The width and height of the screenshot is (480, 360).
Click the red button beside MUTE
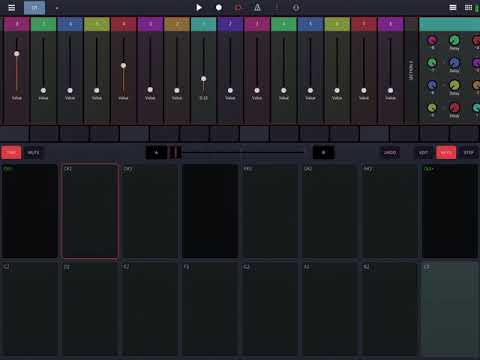pyautogui.click(x=11, y=153)
